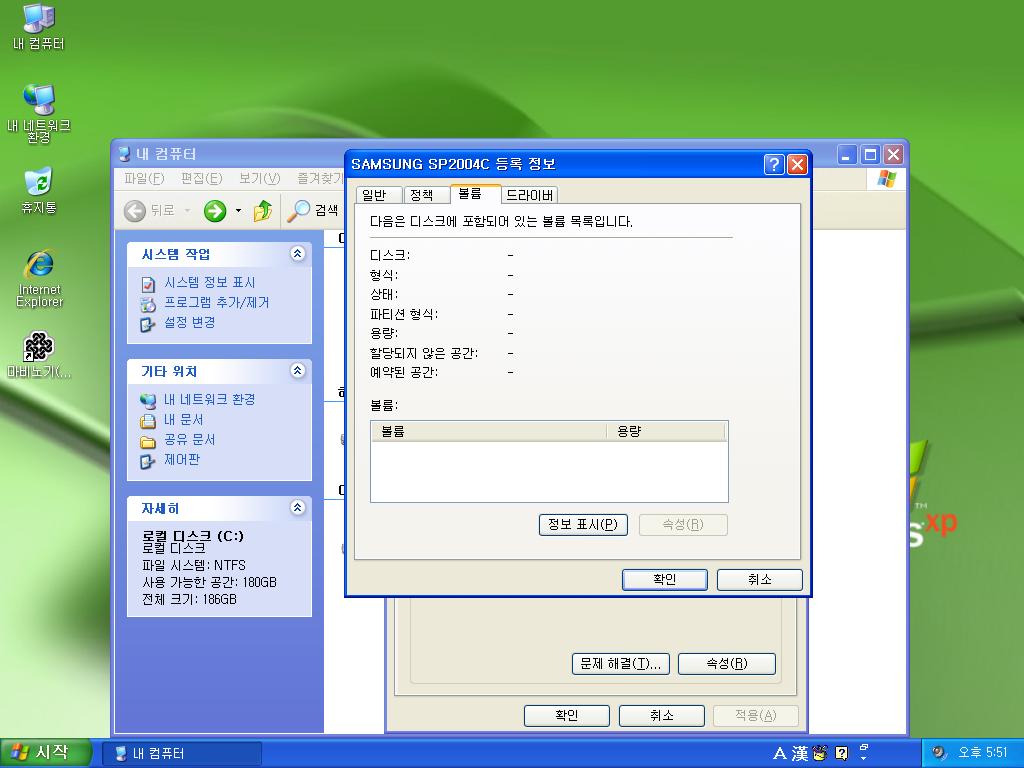
Task: Click the 문제 해결(T)... button
Action: [620, 664]
